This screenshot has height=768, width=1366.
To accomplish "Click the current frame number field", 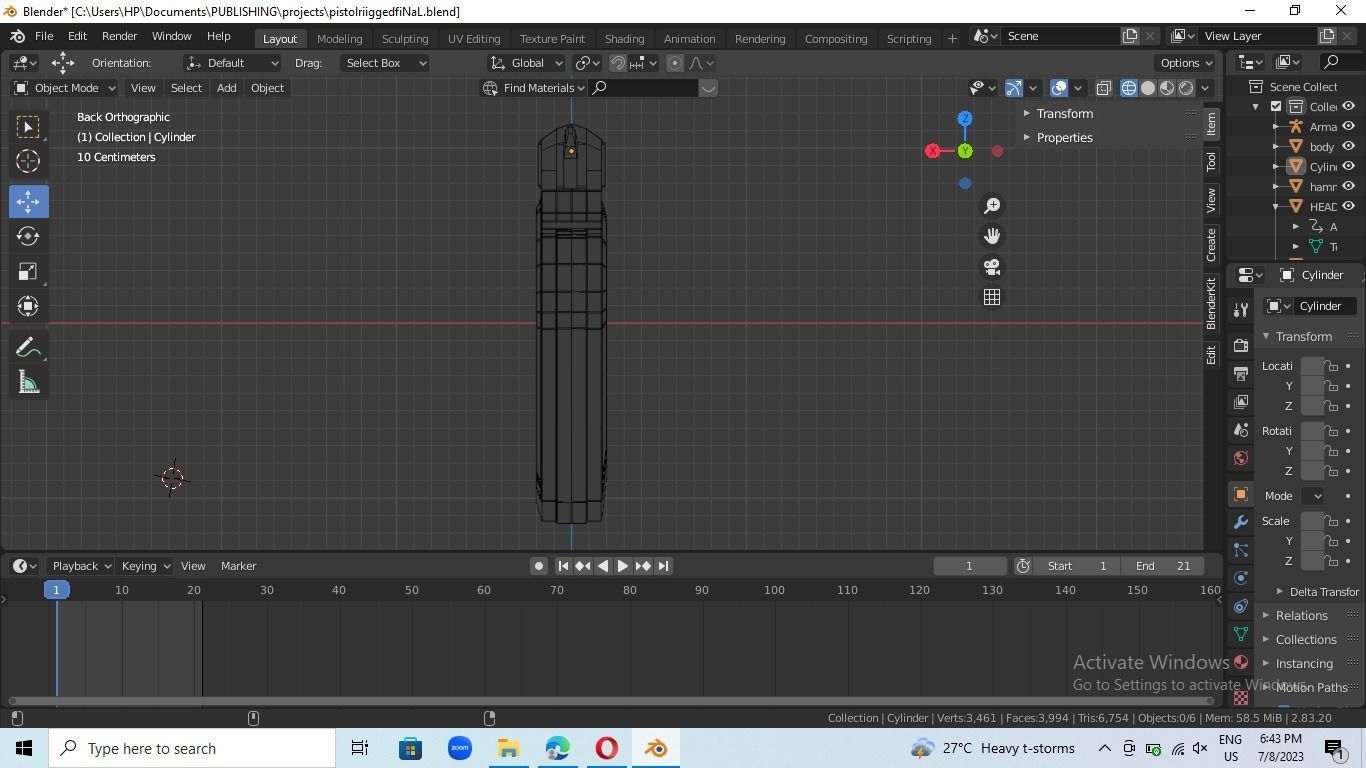I will click(x=969, y=566).
